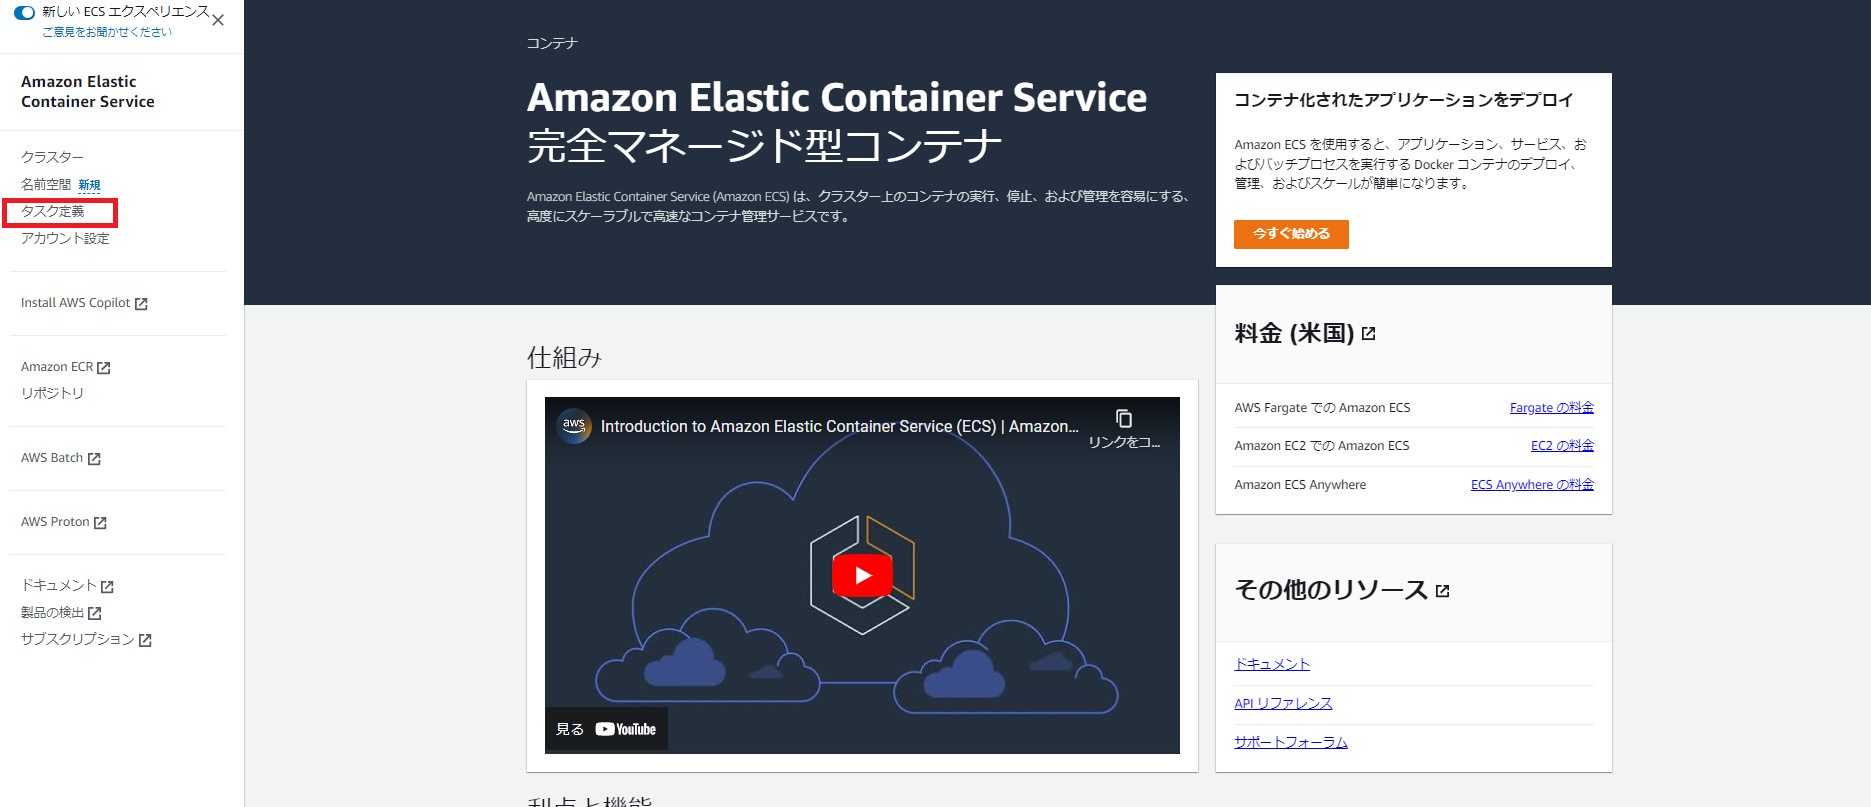Toggle the 新しい ECS エクスペリエンス switch

click(x=24, y=13)
